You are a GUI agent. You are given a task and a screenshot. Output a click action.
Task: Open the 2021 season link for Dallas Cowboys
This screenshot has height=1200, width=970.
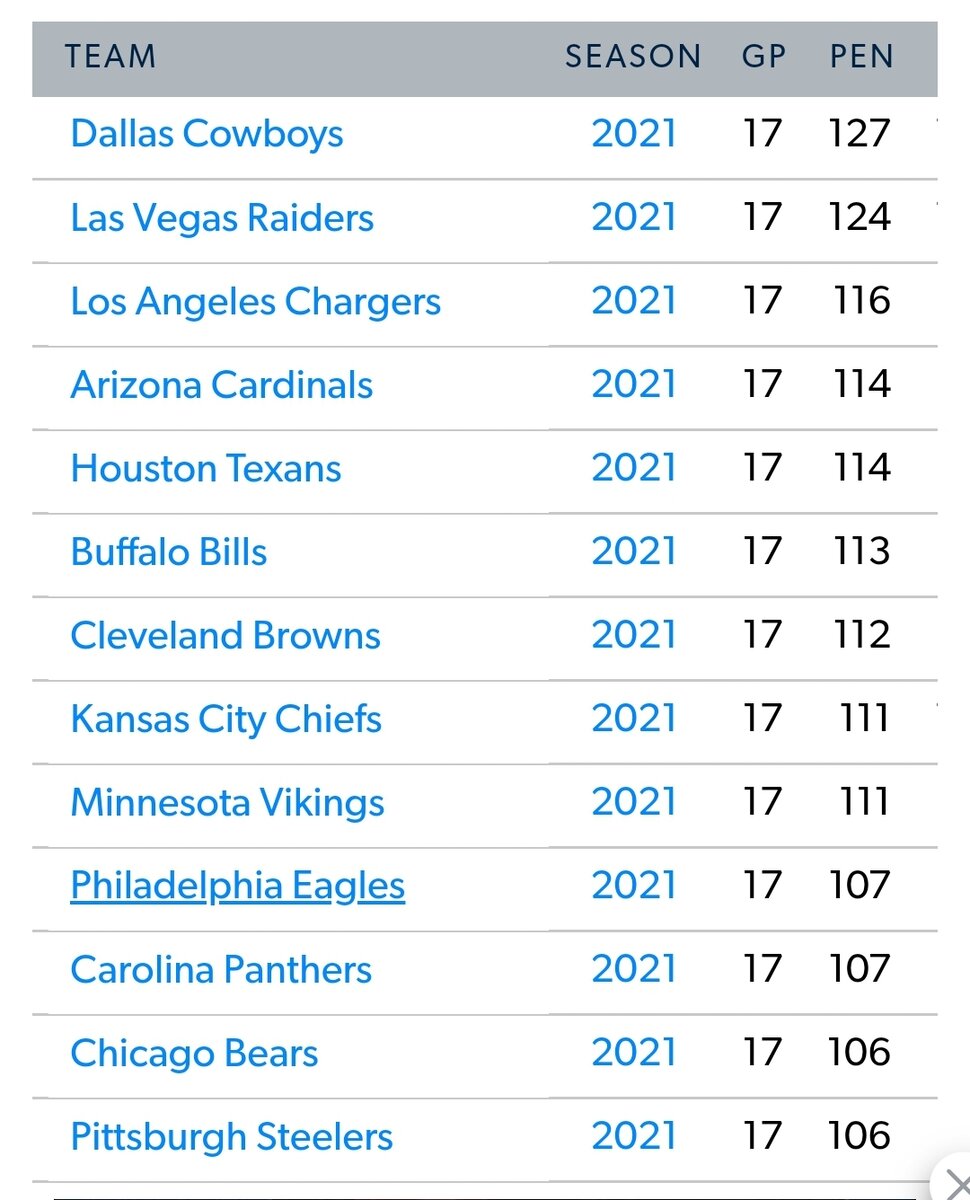634,134
